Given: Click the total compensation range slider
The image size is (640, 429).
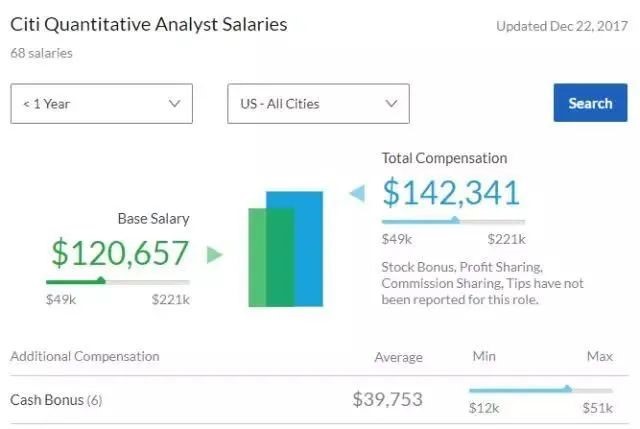Looking at the screenshot, I should [x=453, y=221].
